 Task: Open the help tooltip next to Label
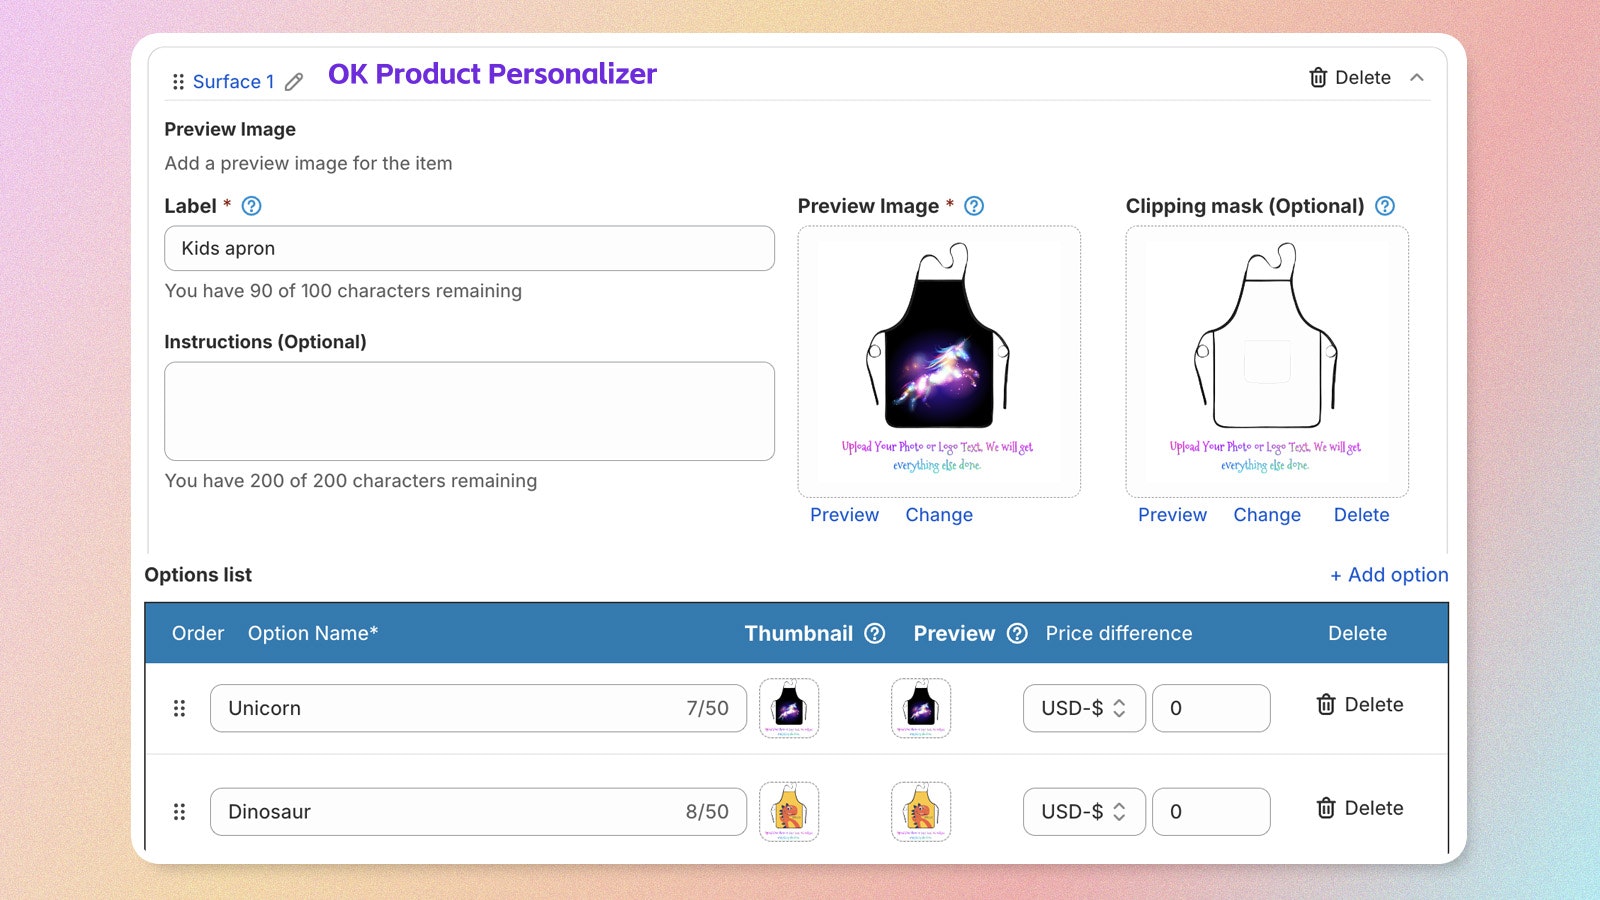tap(251, 206)
